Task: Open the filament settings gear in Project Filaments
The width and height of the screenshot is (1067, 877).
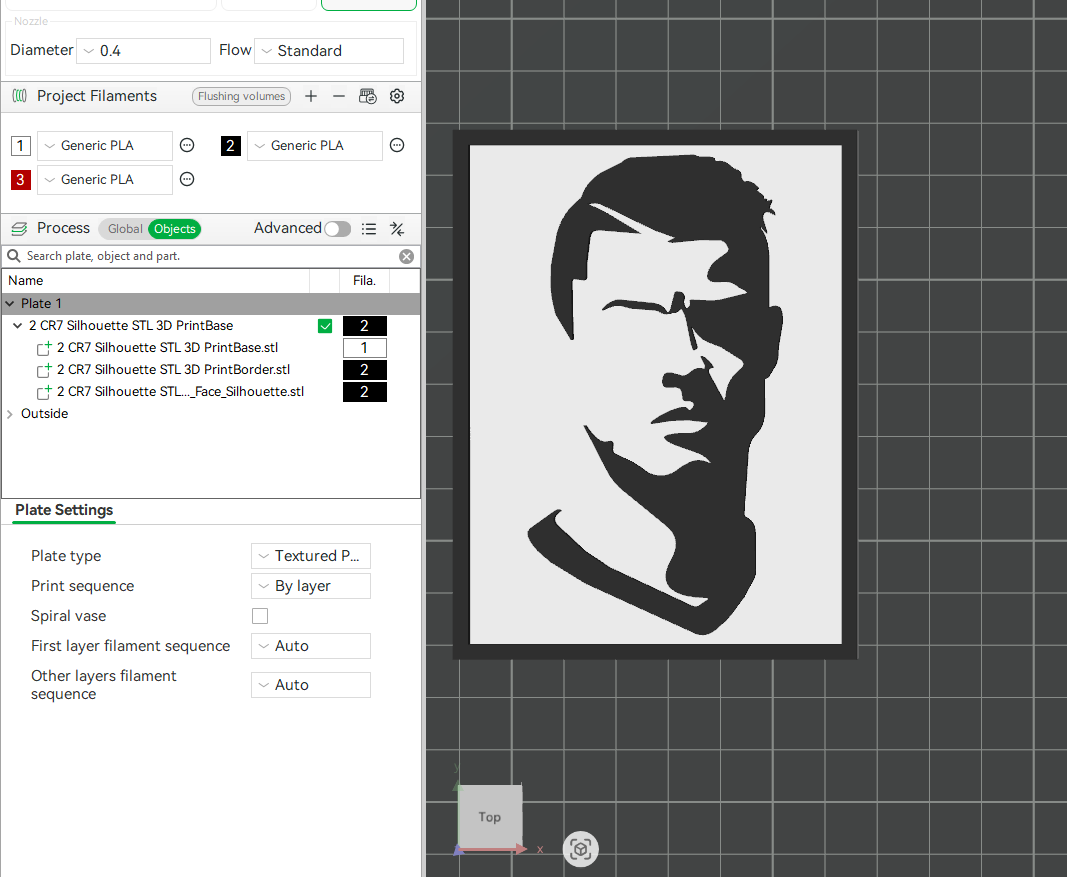Action: pyautogui.click(x=397, y=96)
